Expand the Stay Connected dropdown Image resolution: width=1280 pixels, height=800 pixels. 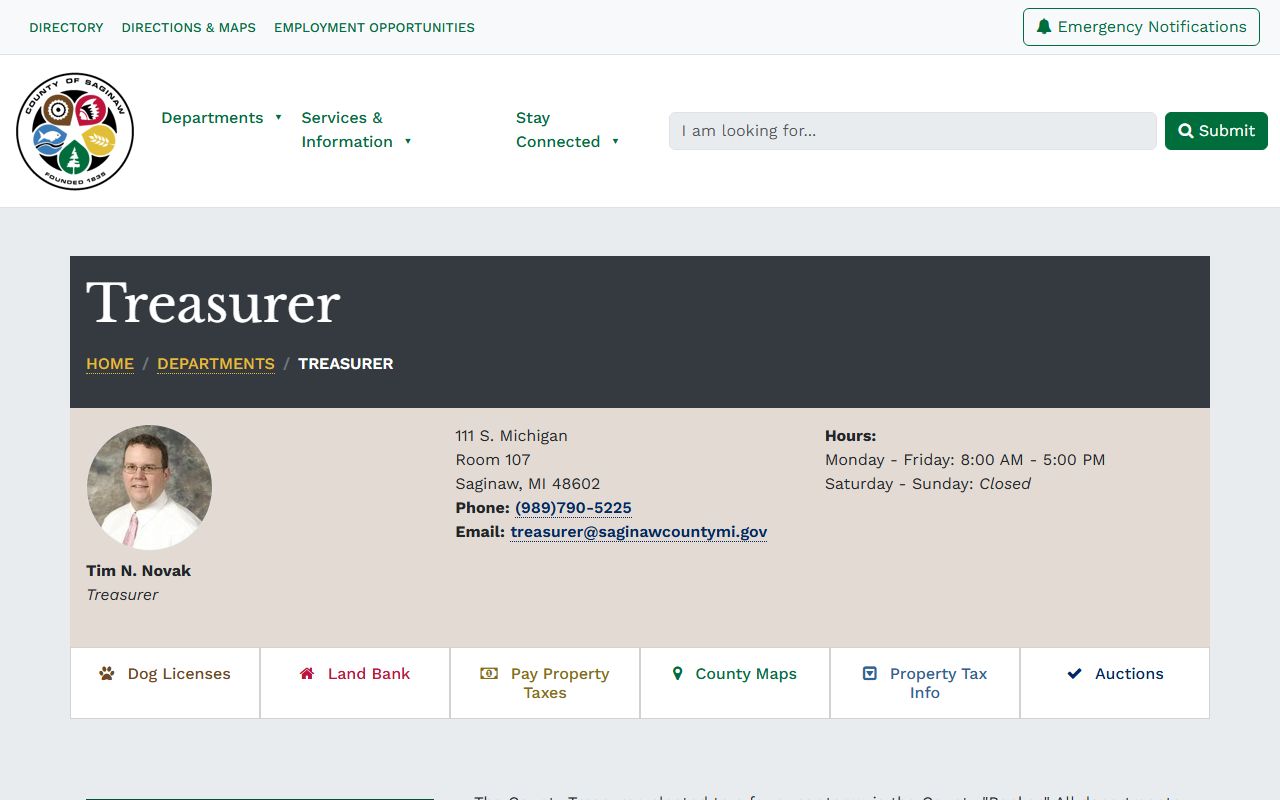pyautogui.click(x=568, y=130)
